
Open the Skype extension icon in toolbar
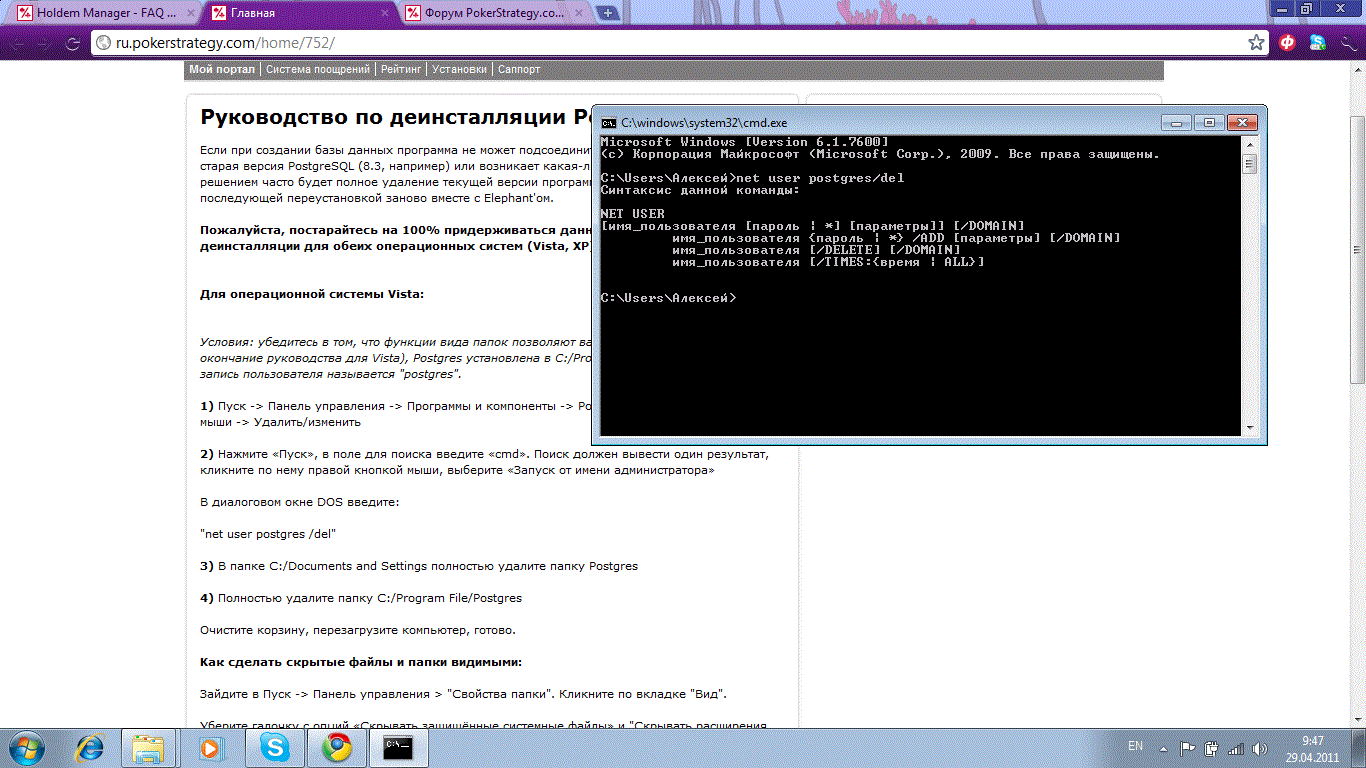tap(1318, 43)
